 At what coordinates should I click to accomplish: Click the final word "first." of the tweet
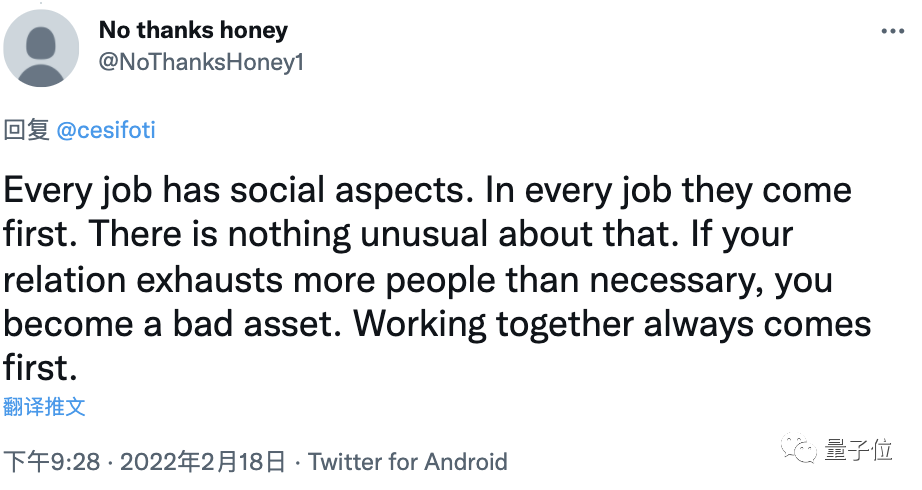tap(40, 369)
